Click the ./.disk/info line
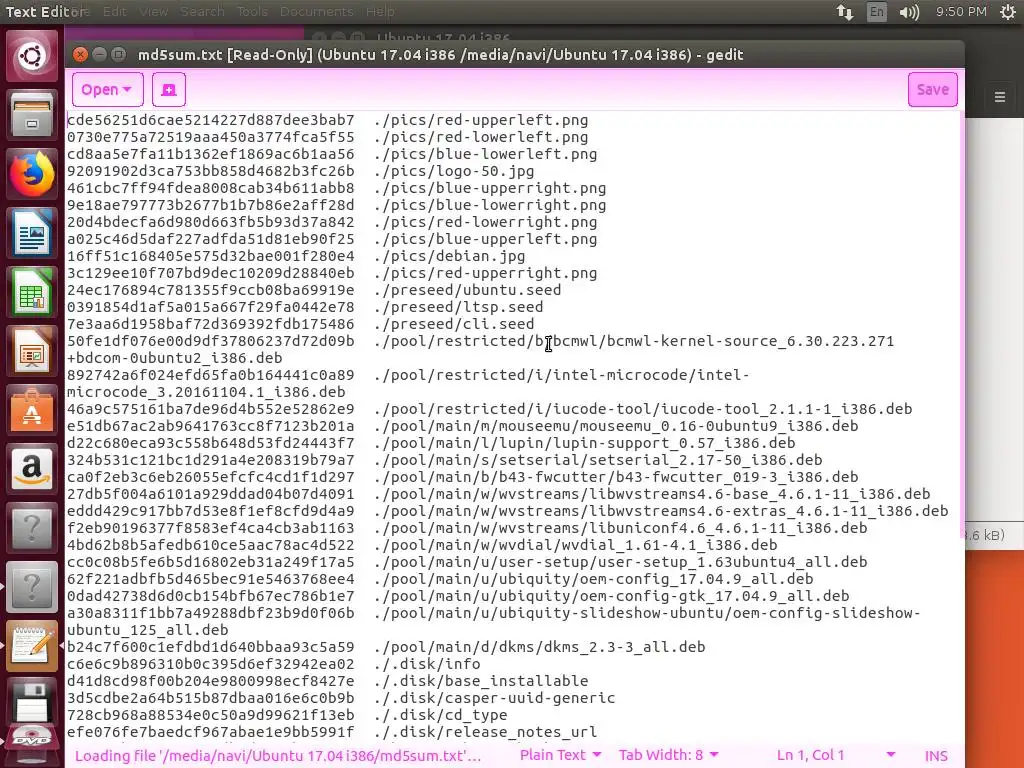This screenshot has height=768, width=1024. [427, 664]
